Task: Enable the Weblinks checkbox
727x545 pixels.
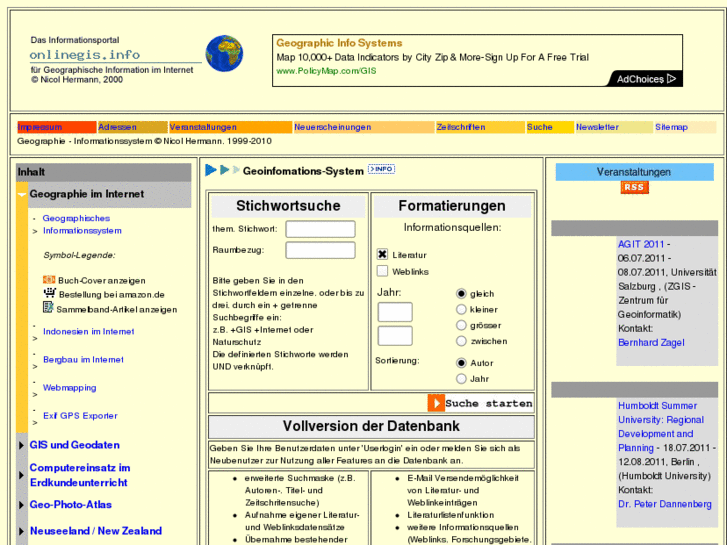Action: tap(382, 271)
